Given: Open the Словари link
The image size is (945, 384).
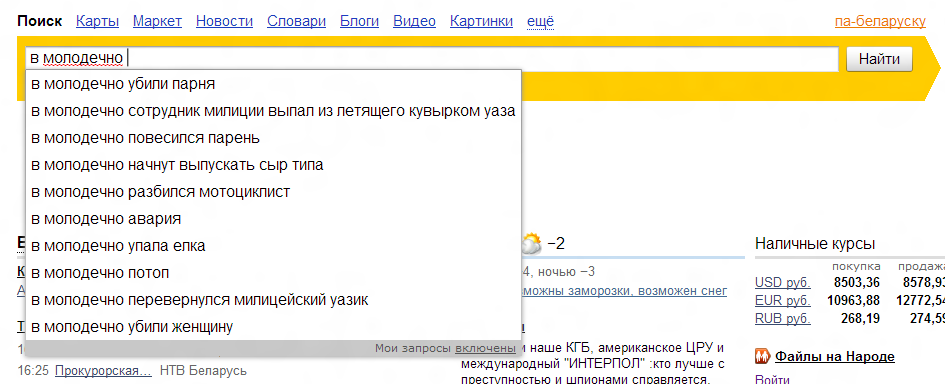Looking at the screenshot, I should (297, 22).
